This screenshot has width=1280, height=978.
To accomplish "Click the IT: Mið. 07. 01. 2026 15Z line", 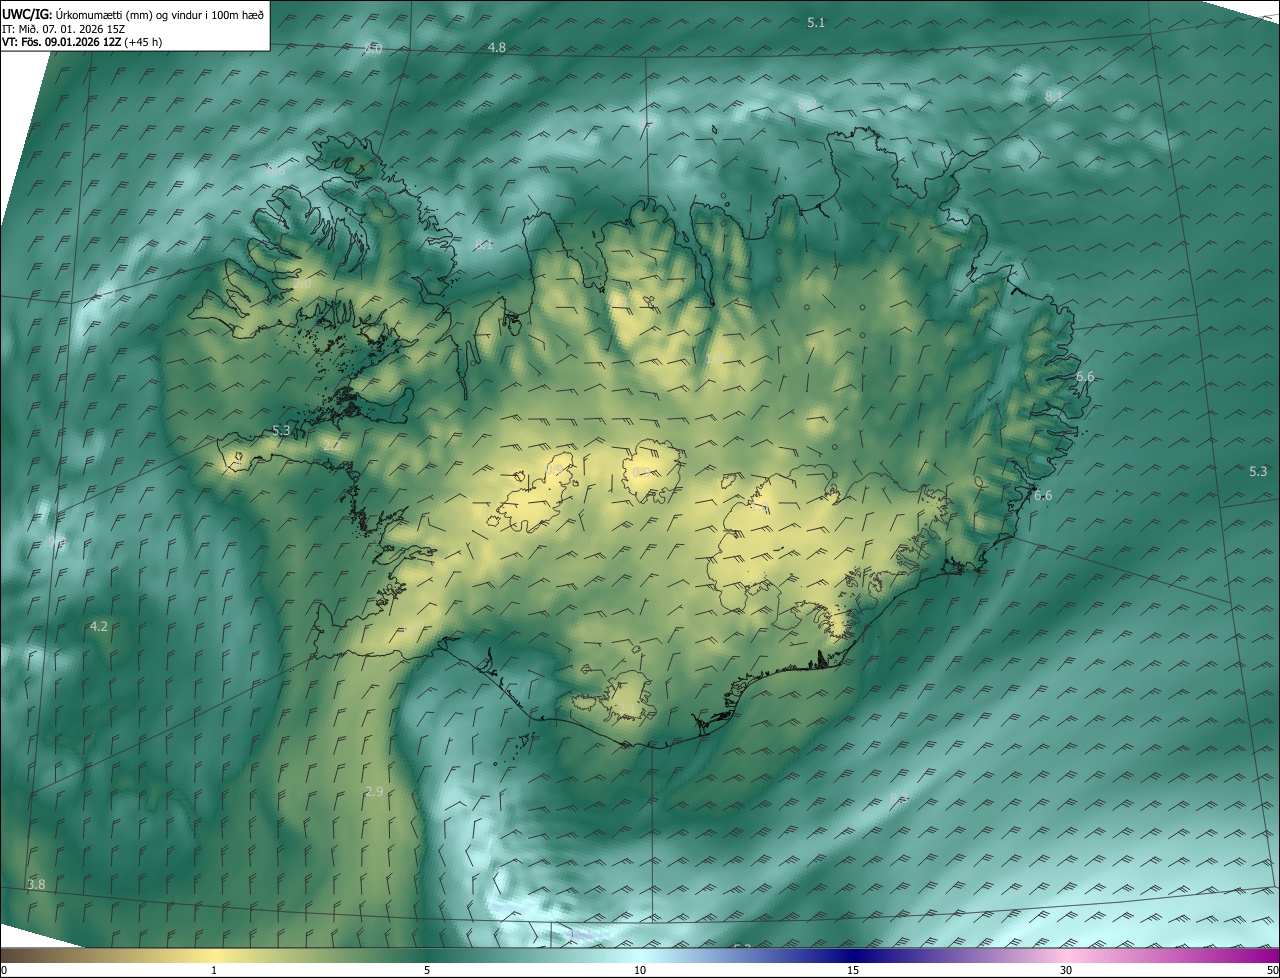I will click(63, 28).
